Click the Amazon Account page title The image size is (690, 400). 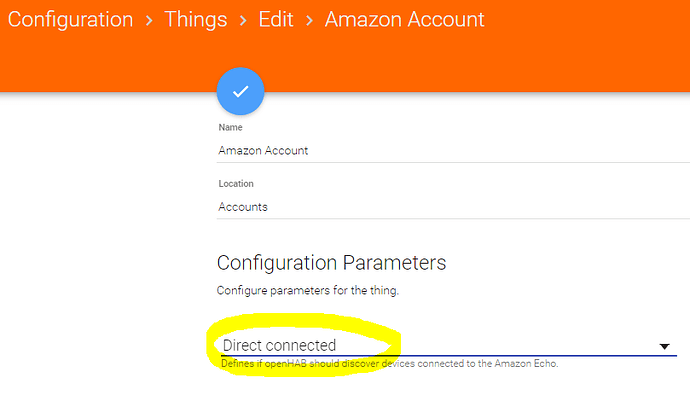pyautogui.click(x=404, y=20)
